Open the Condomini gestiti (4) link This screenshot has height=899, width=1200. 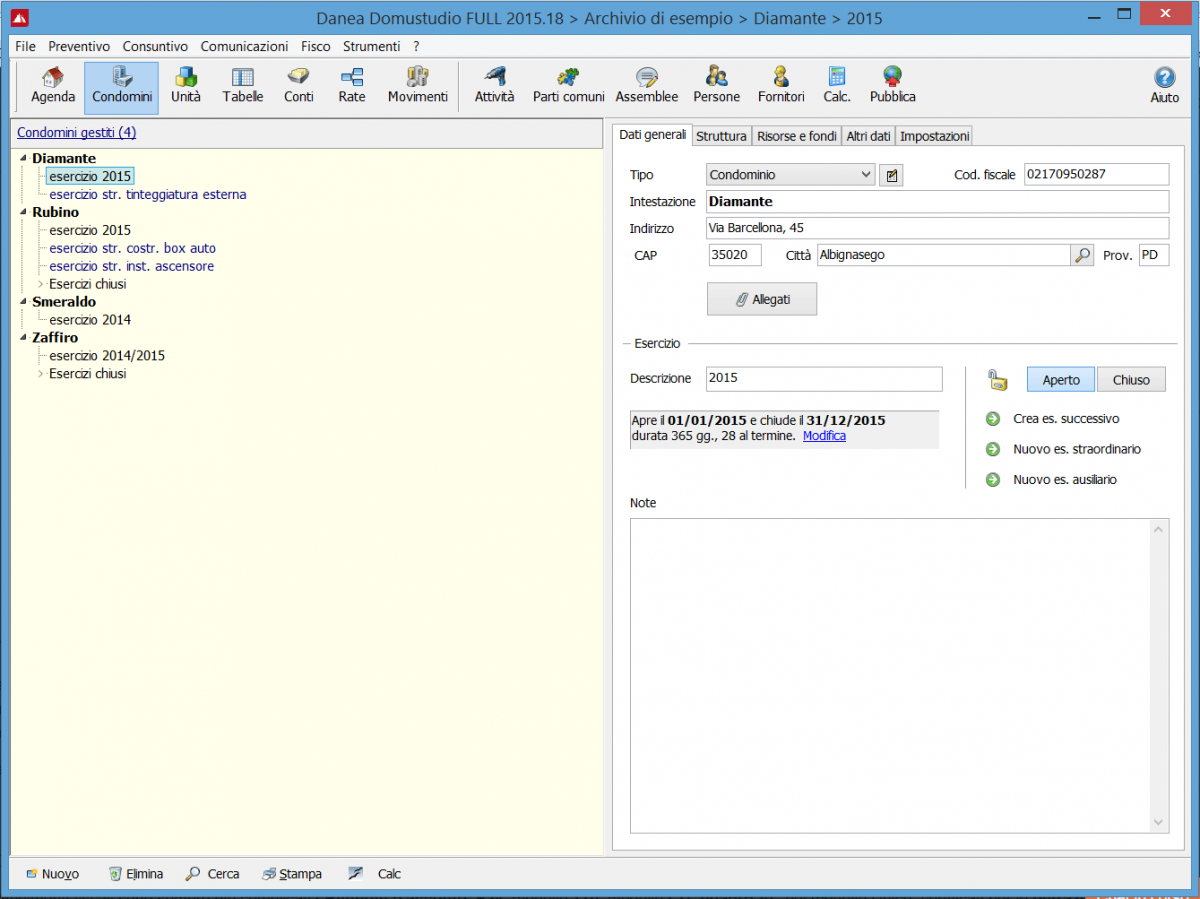coord(76,132)
